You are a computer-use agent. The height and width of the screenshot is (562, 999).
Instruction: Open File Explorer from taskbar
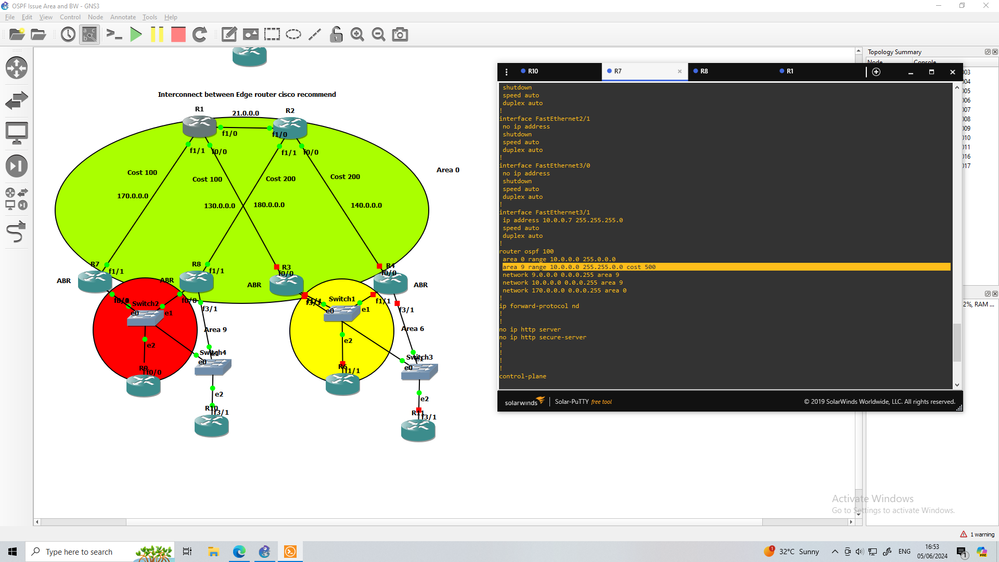pyautogui.click(x=213, y=552)
